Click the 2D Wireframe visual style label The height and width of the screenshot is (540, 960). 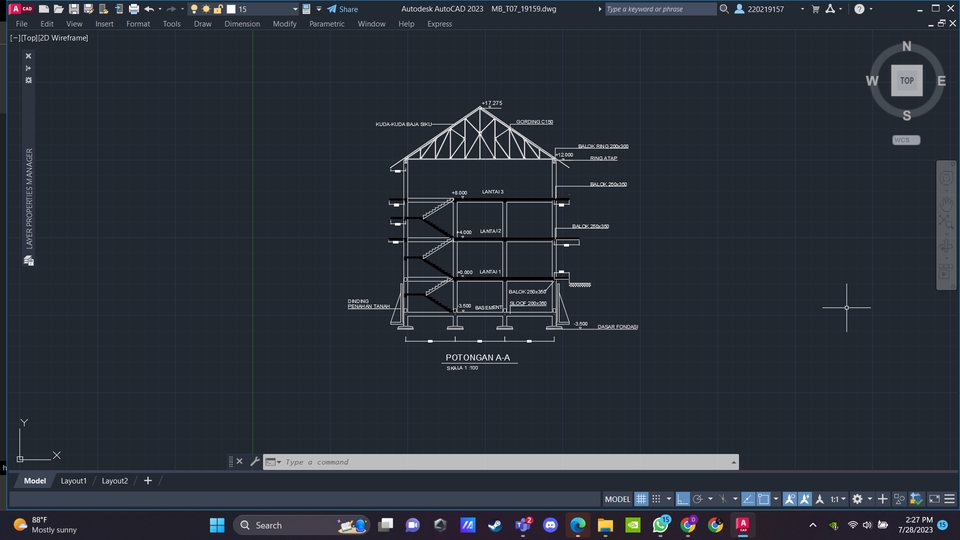(63, 38)
